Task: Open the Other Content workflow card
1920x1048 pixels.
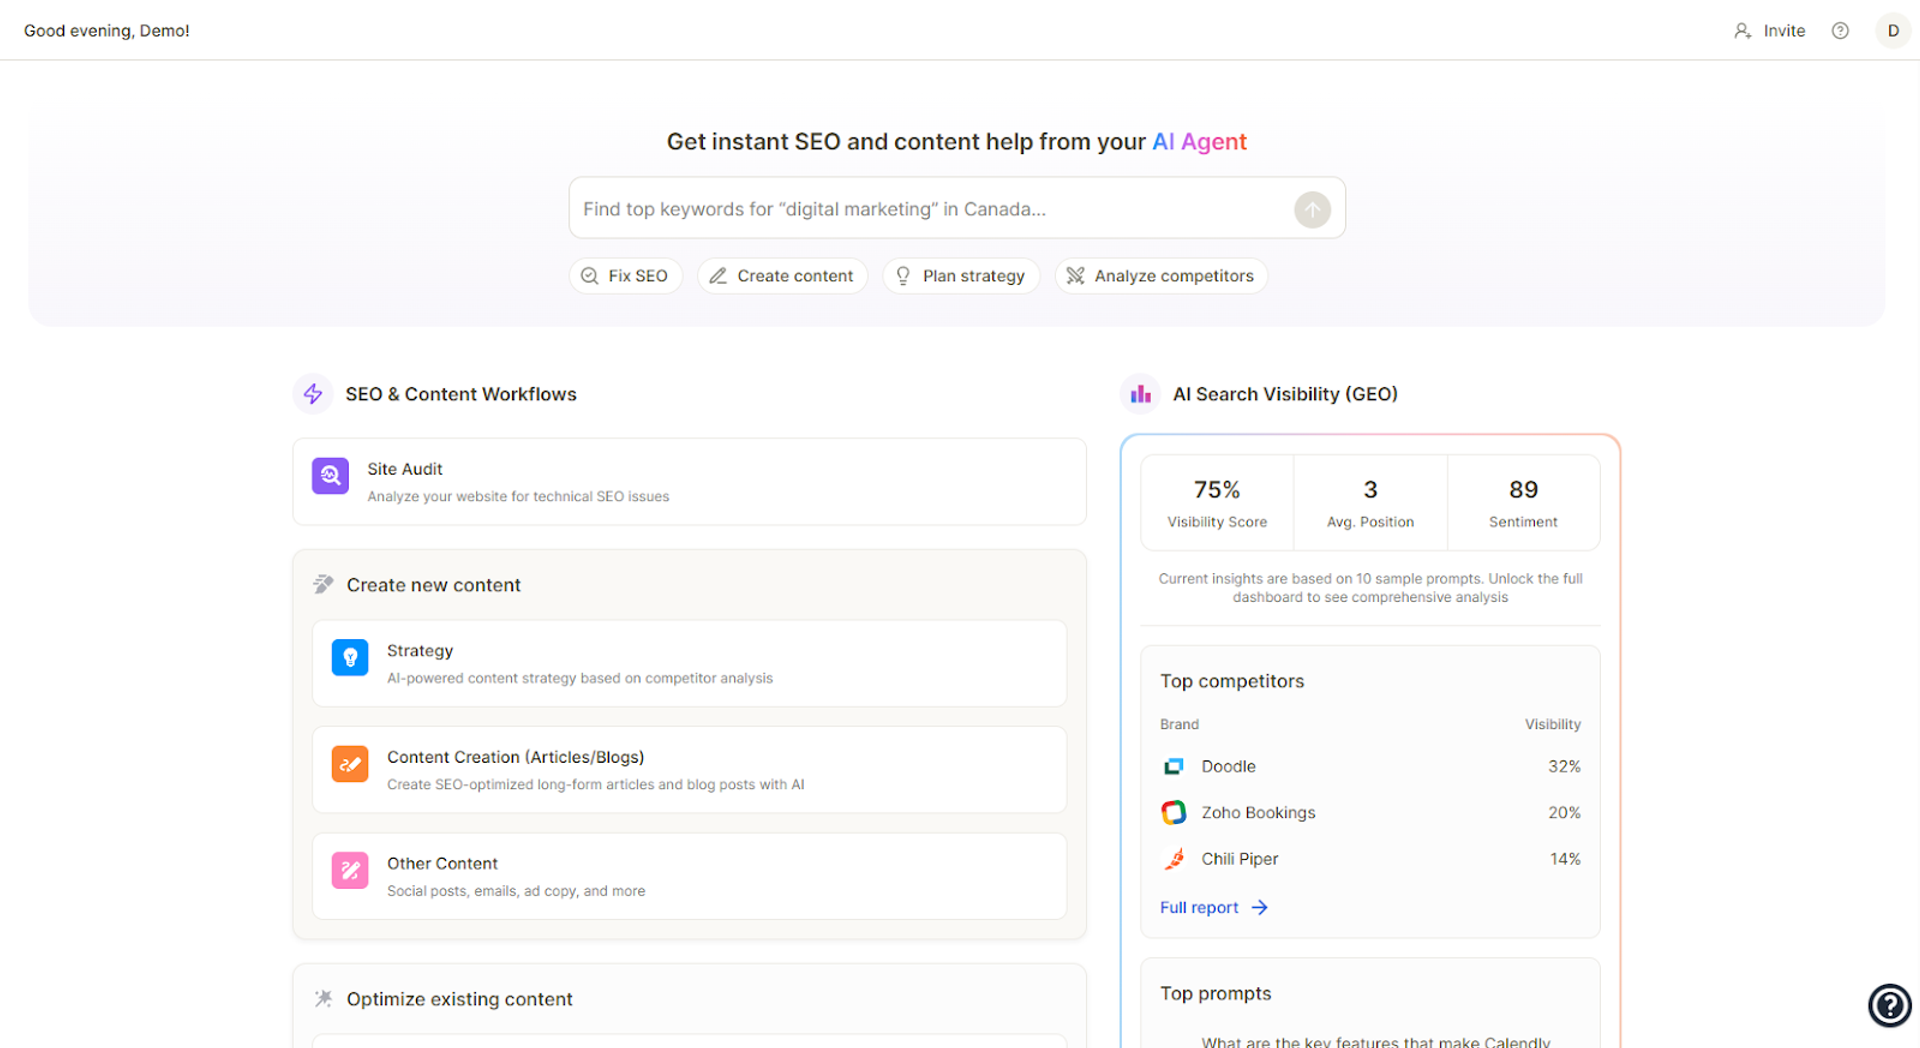Action: coord(689,876)
